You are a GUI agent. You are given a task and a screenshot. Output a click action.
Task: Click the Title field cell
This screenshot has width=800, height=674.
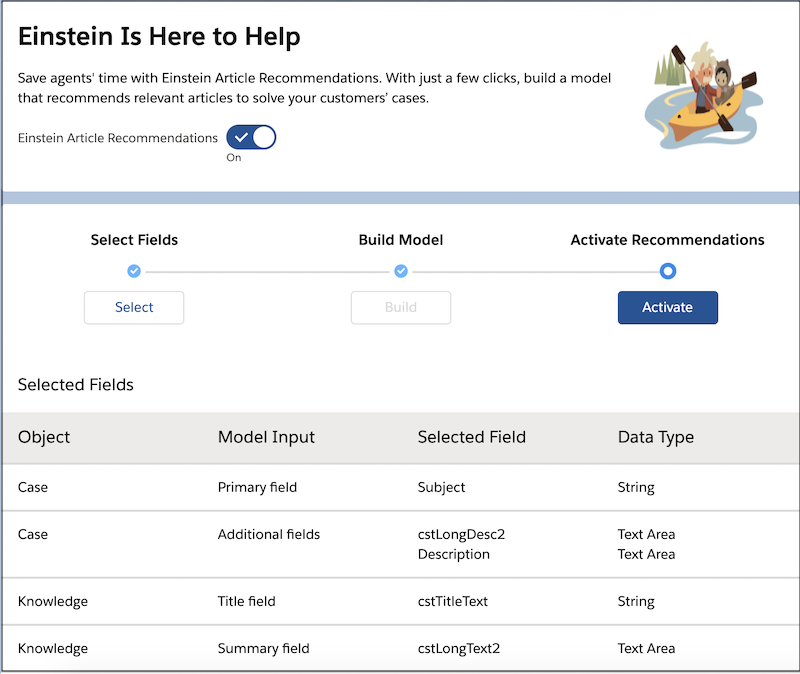point(246,601)
